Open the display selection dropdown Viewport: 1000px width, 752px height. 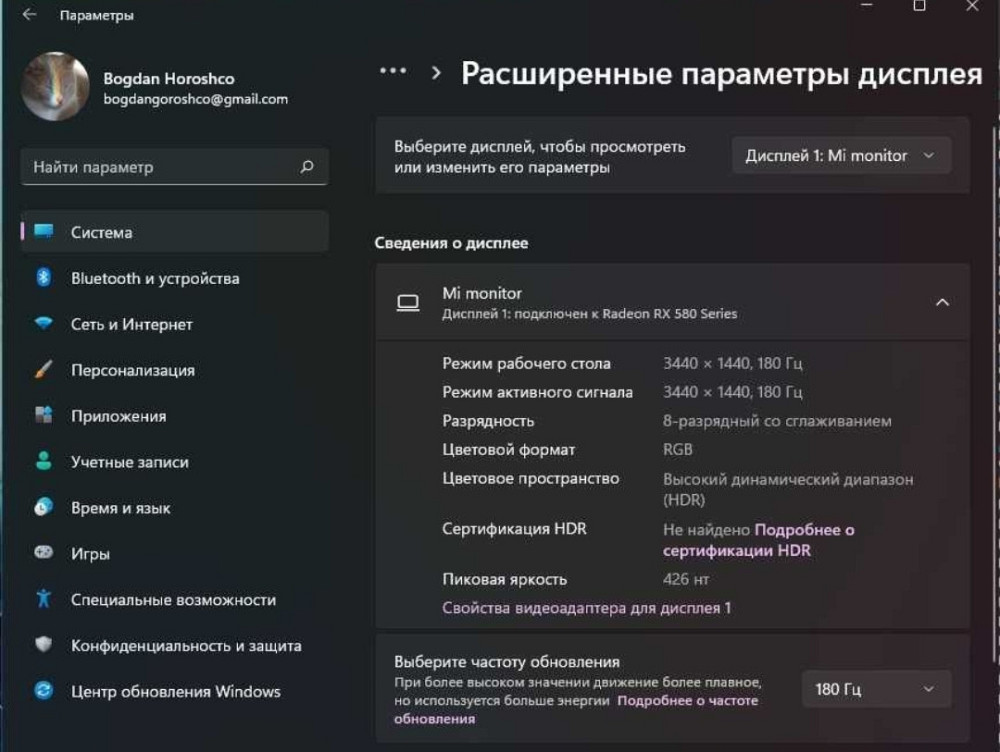click(840, 155)
